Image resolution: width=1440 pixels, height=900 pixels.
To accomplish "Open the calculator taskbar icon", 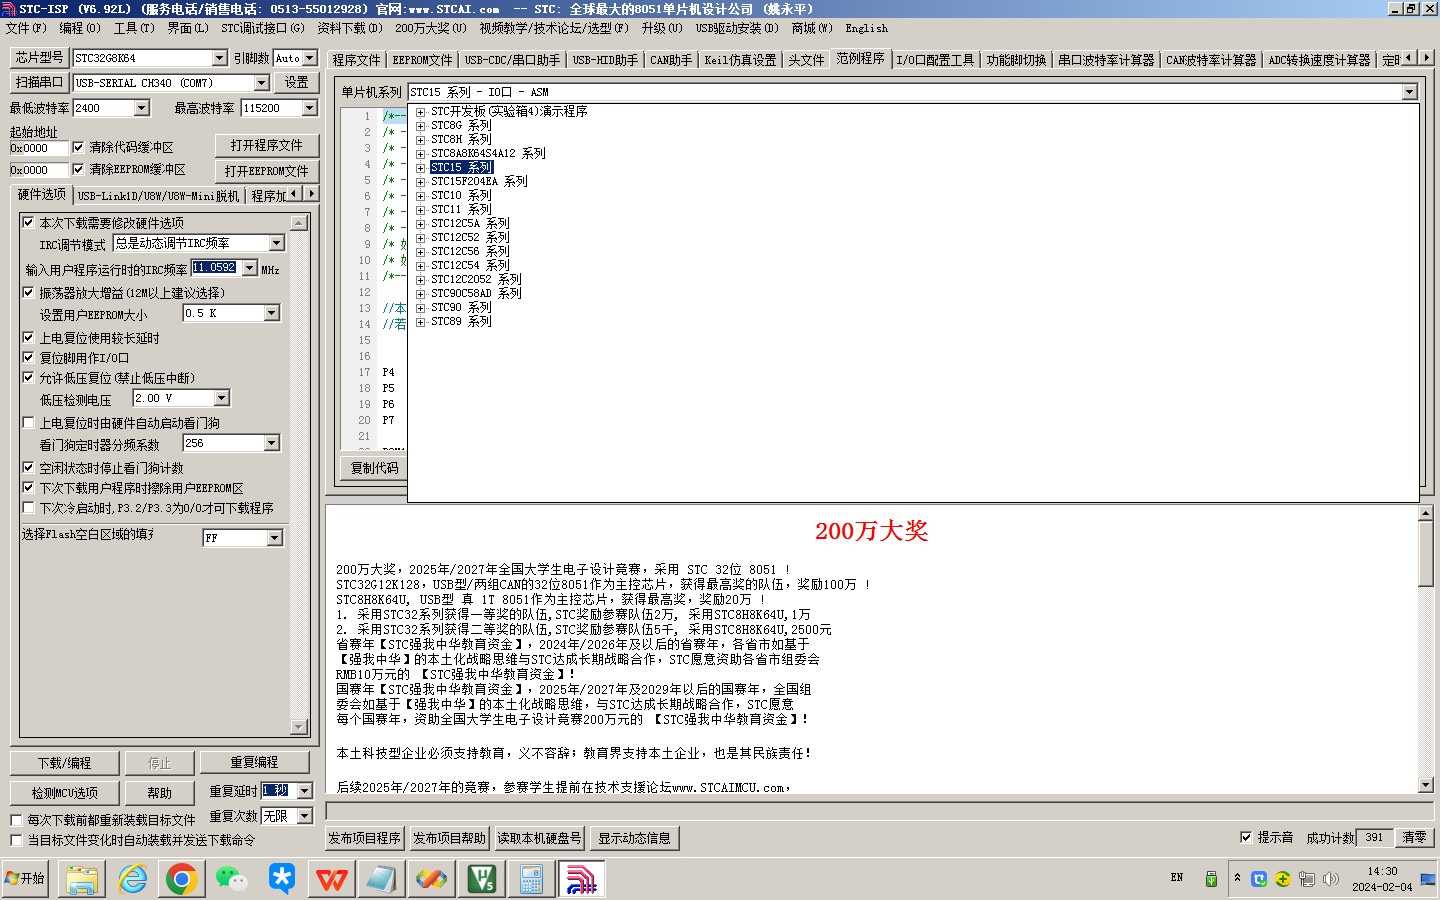I will 531,879.
